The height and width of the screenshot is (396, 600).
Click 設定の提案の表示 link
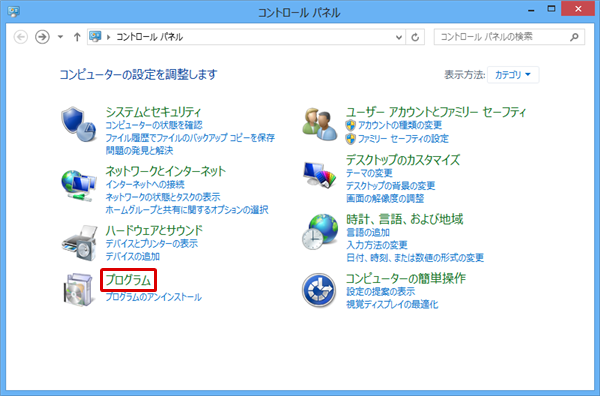(380, 292)
